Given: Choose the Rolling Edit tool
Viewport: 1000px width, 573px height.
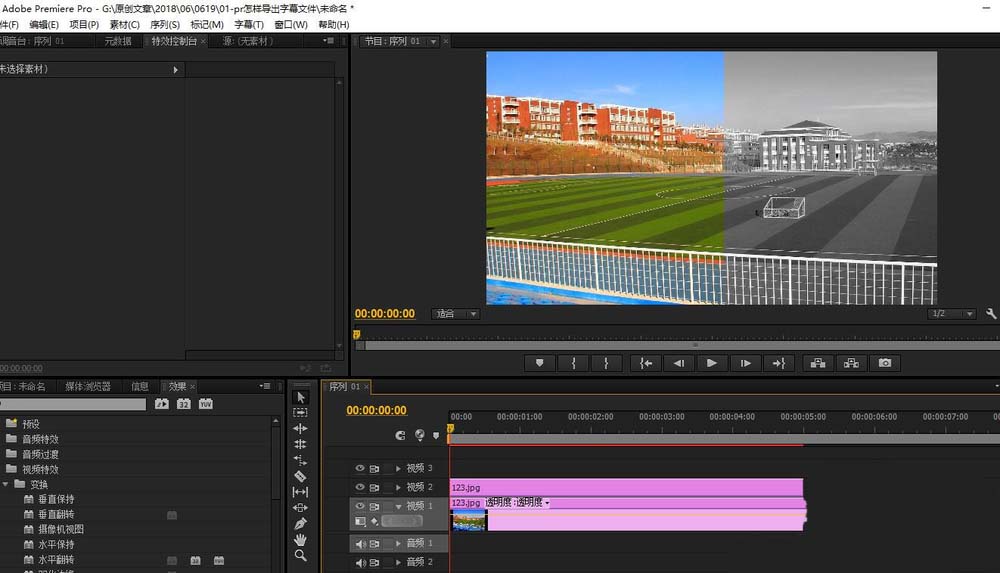Looking at the screenshot, I should [x=300, y=444].
